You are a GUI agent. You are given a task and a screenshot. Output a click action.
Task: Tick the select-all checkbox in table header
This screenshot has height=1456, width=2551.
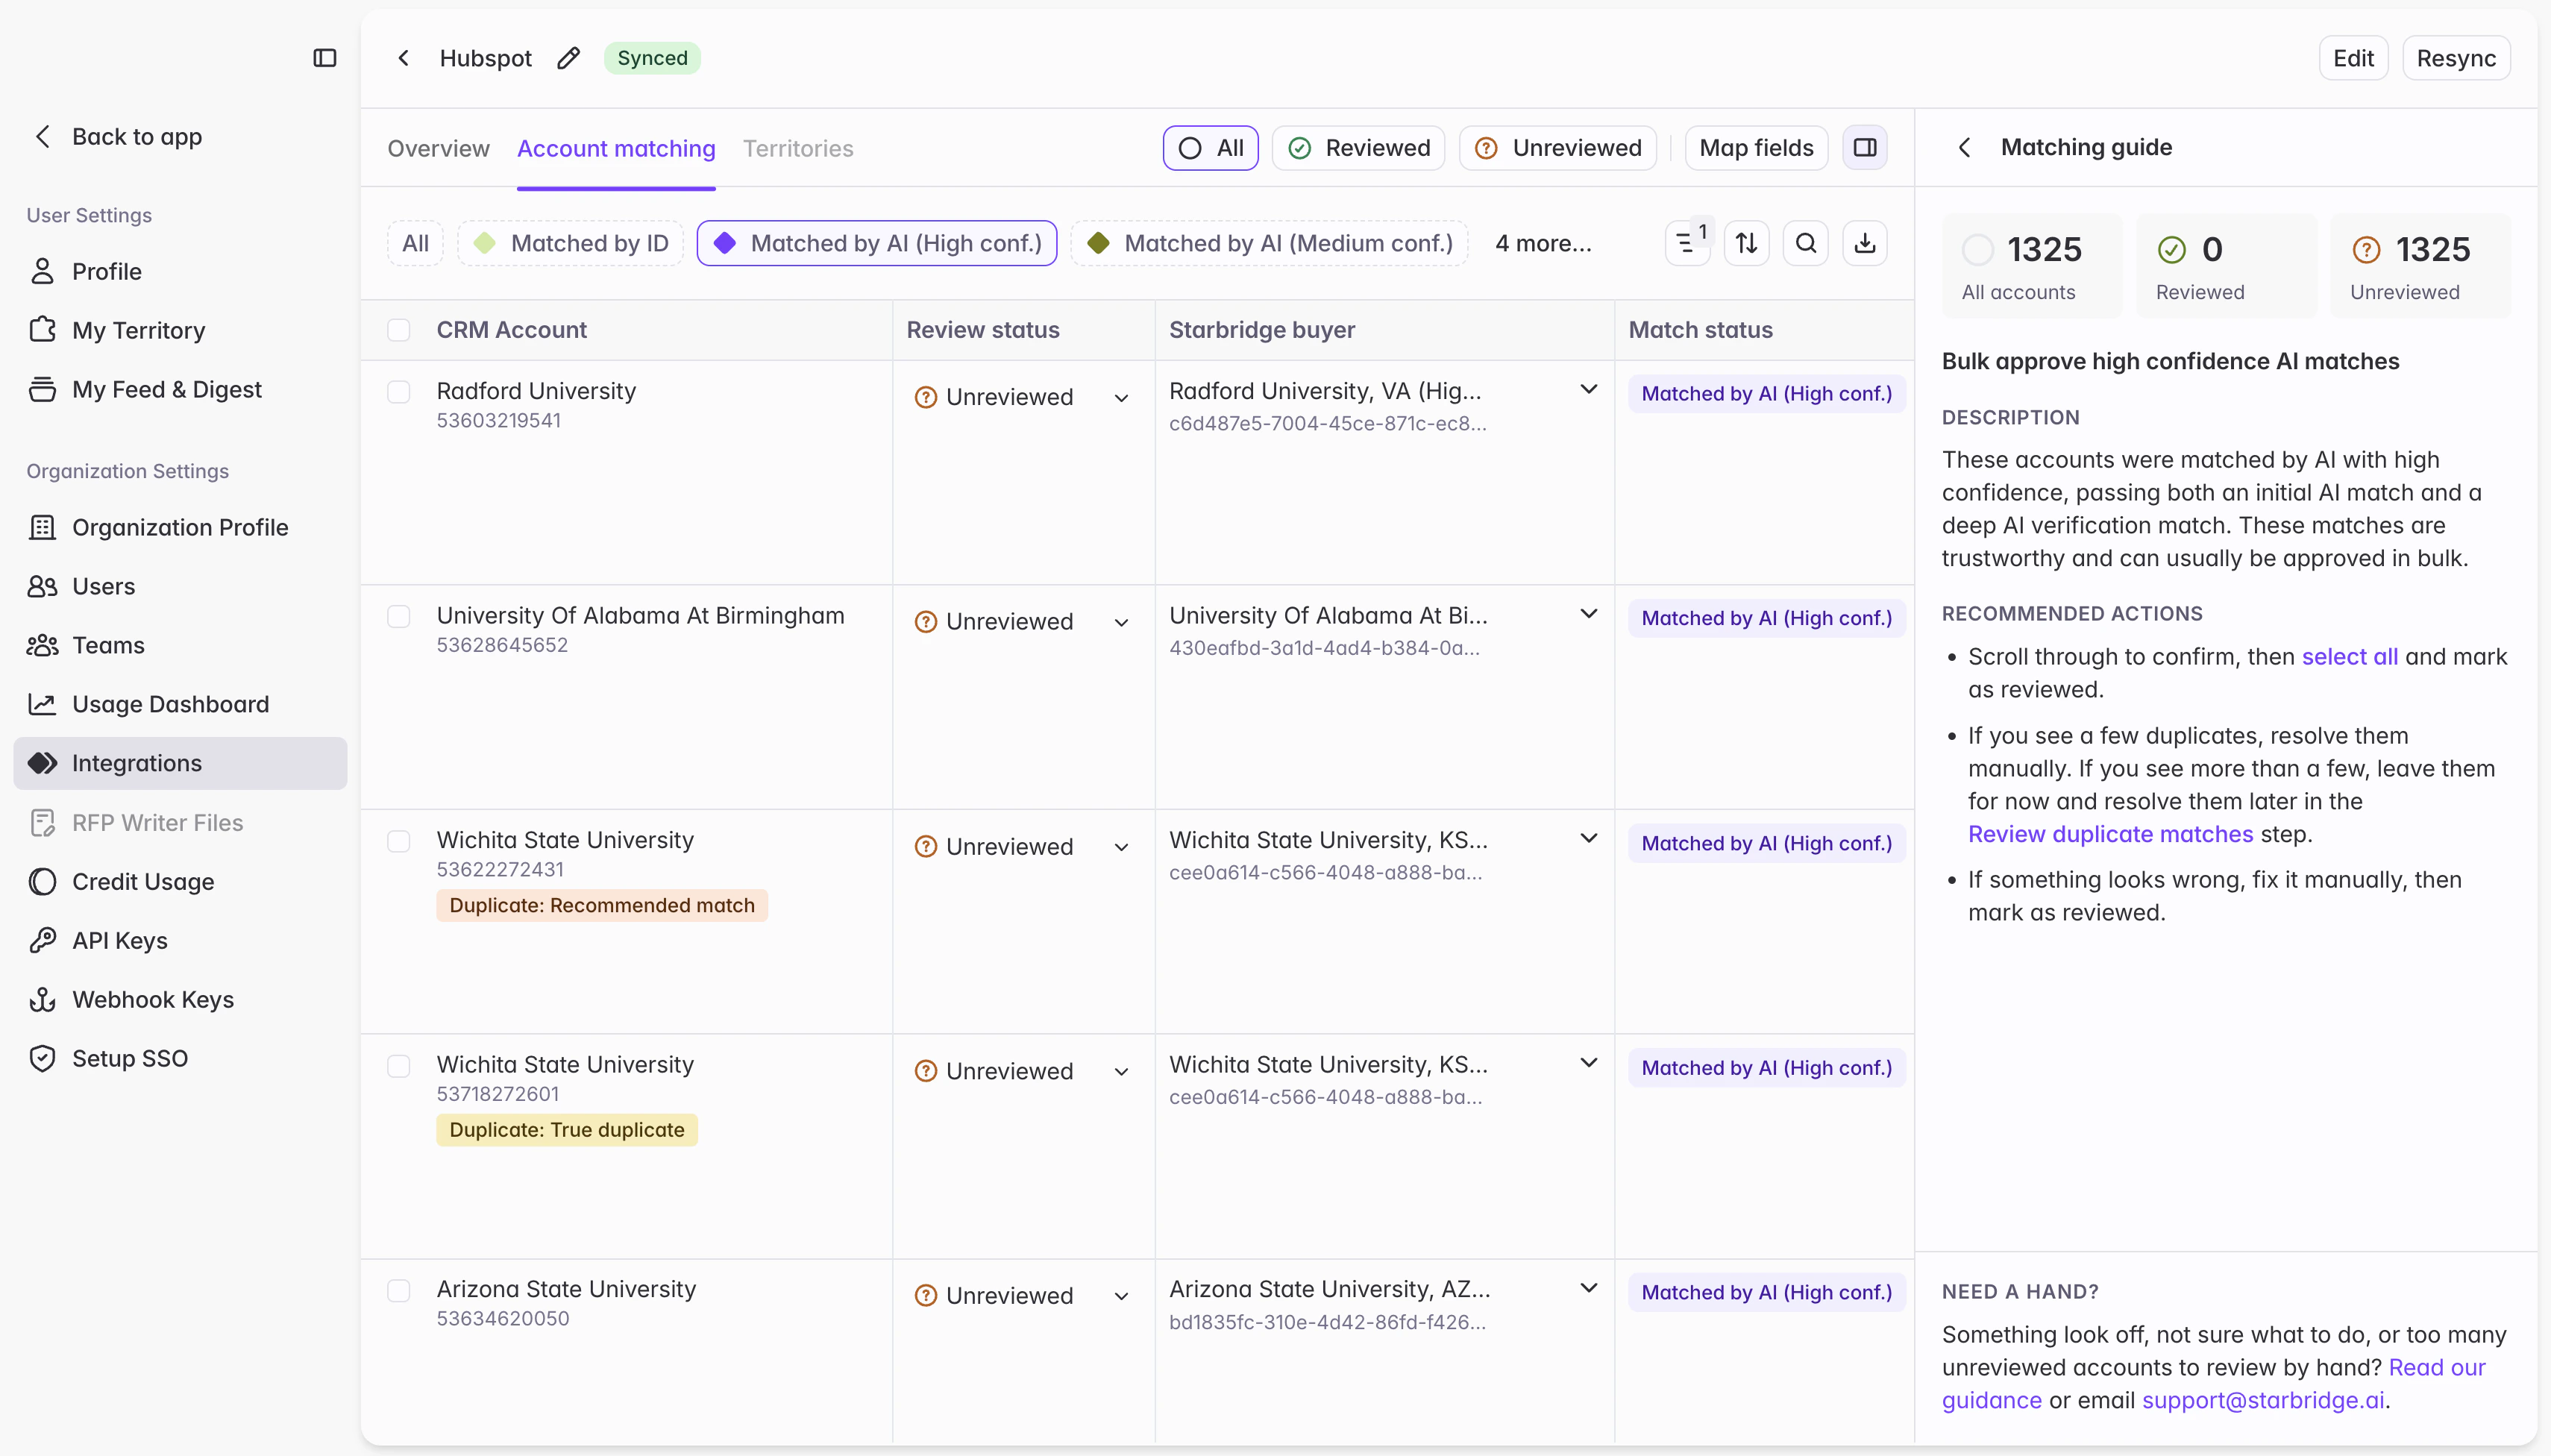tap(399, 330)
